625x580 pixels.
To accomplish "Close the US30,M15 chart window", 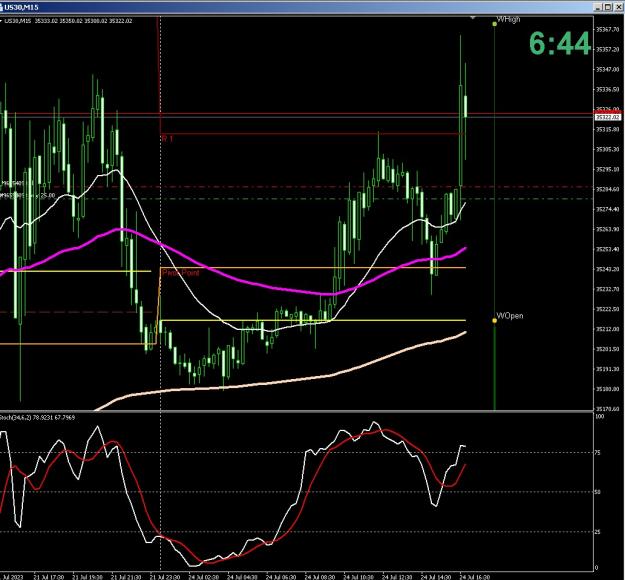I will [x=617, y=7].
